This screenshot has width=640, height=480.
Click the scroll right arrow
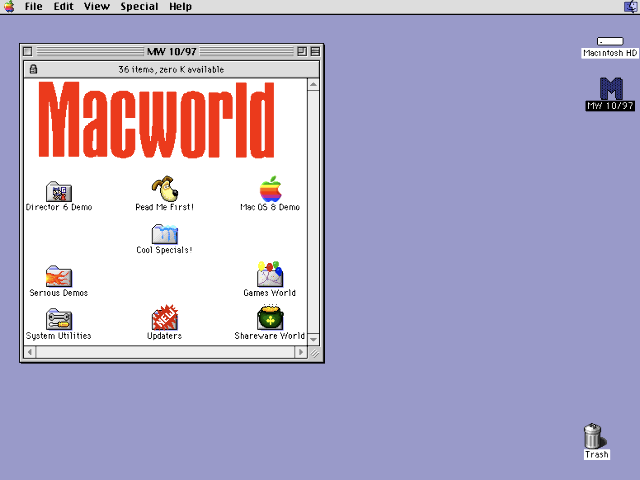pos(301,352)
